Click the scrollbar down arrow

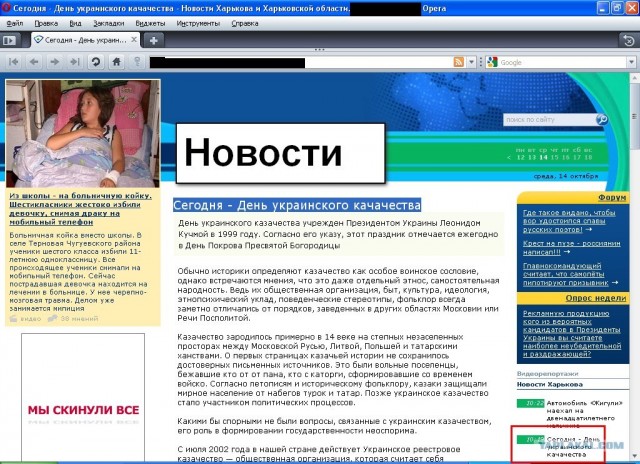click(635, 455)
